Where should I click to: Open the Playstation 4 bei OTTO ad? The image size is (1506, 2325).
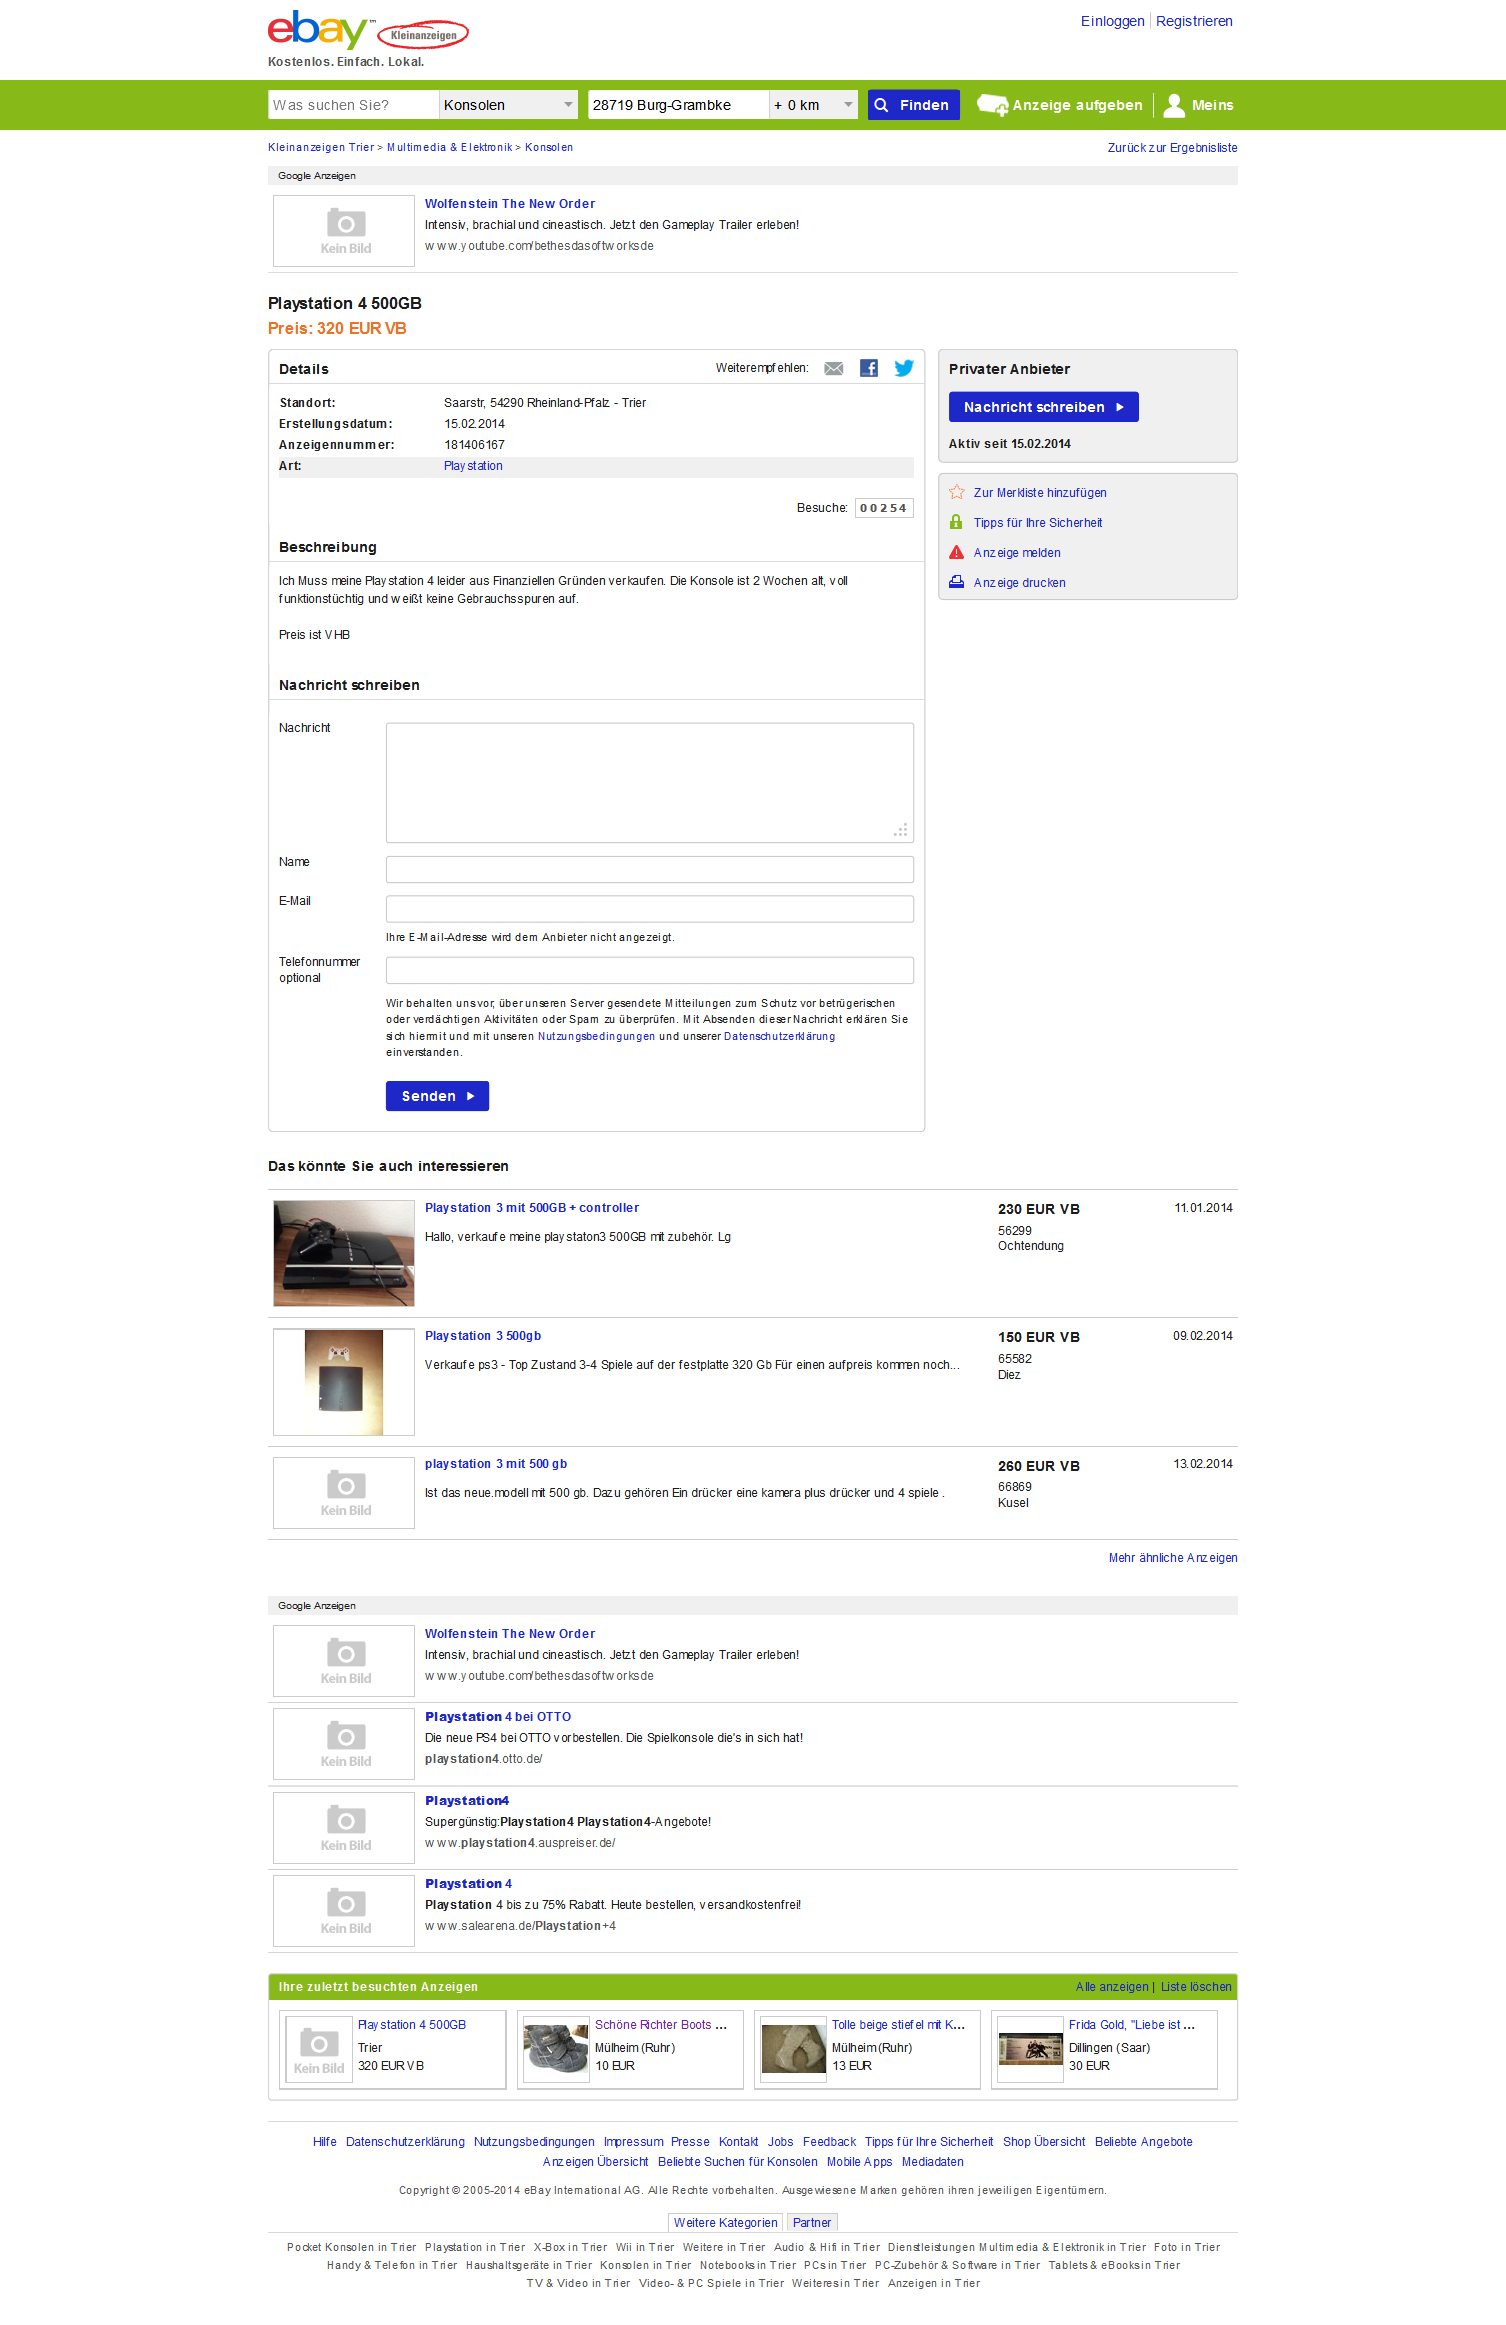click(x=498, y=1717)
